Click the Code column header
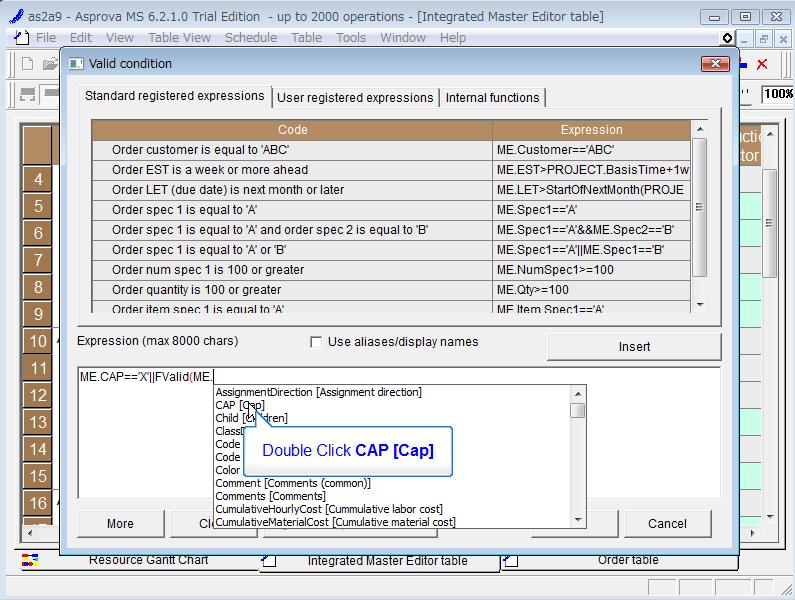The width and height of the screenshot is (795, 600). click(292, 130)
